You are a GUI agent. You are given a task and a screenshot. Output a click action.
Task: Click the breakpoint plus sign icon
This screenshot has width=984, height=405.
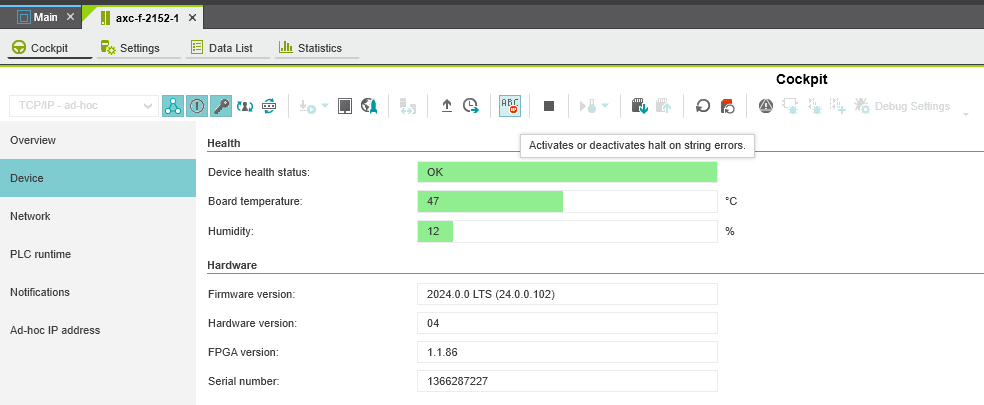tap(838, 106)
